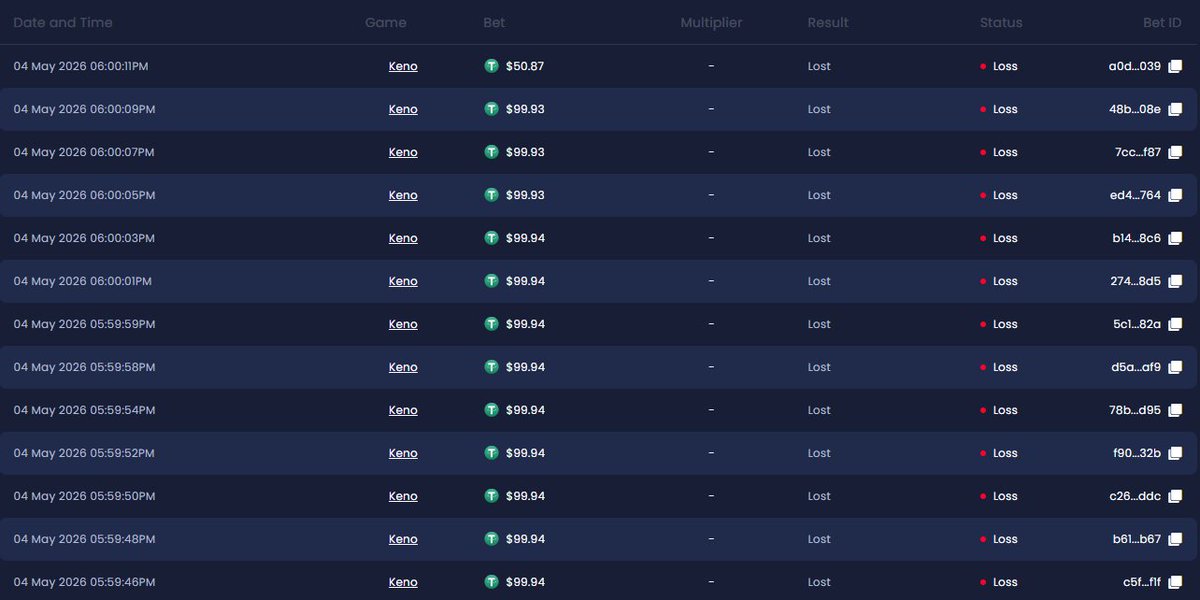
Task: Click the Date and Time column header
Action: coord(63,22)
